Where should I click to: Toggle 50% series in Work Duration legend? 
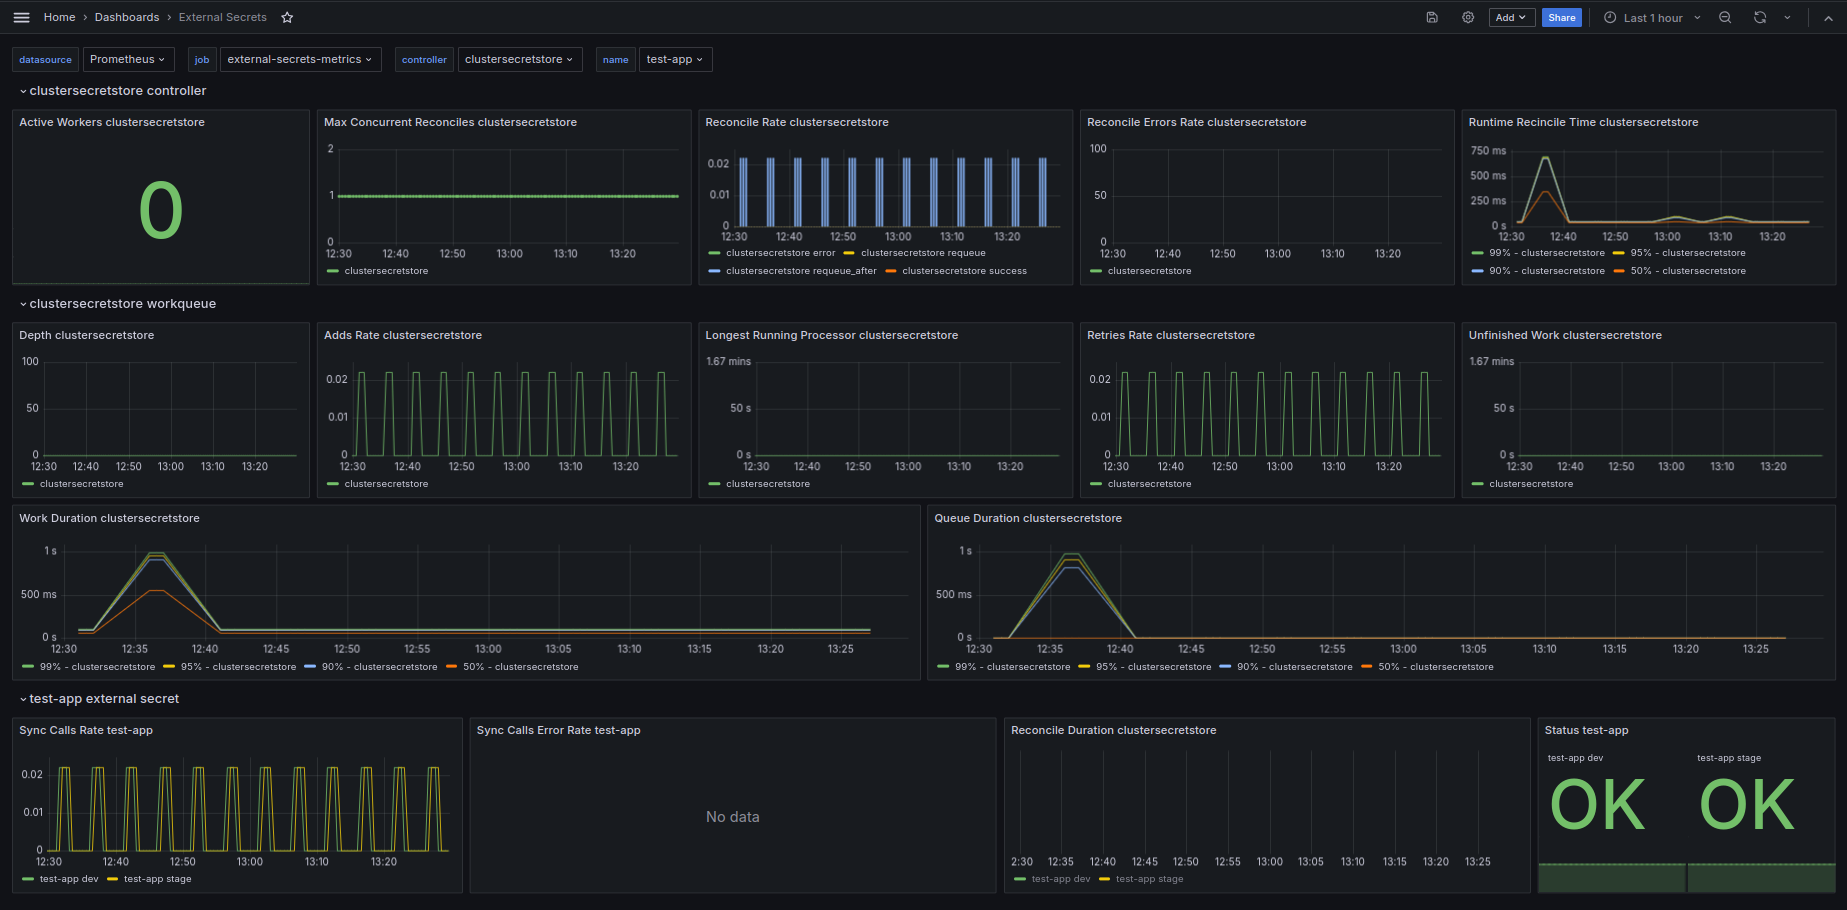click(x=520, y=667)
